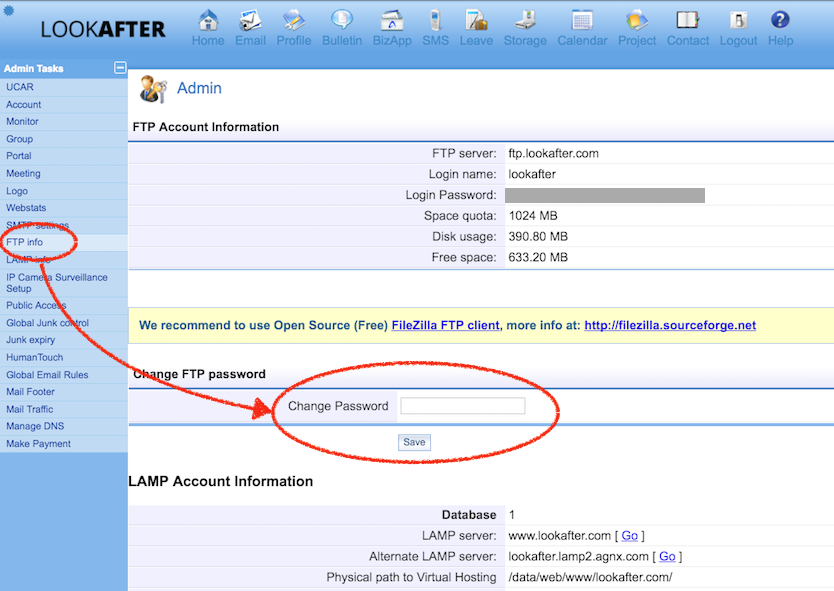834x591 pixels.
Task: Collapse the Admin Tasks panel
Action: coord(121,68)
